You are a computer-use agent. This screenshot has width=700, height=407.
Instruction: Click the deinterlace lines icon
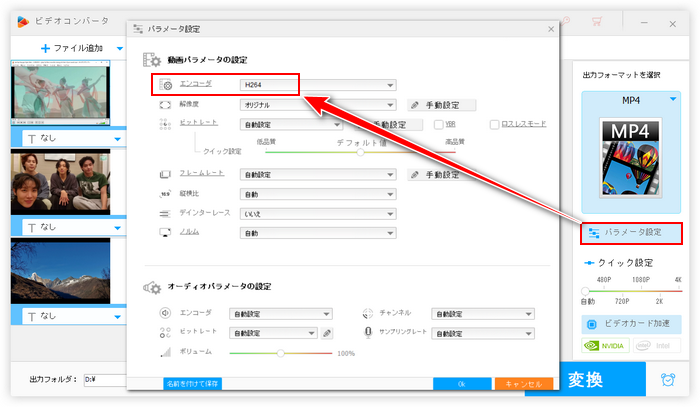(x=165, y=214)
